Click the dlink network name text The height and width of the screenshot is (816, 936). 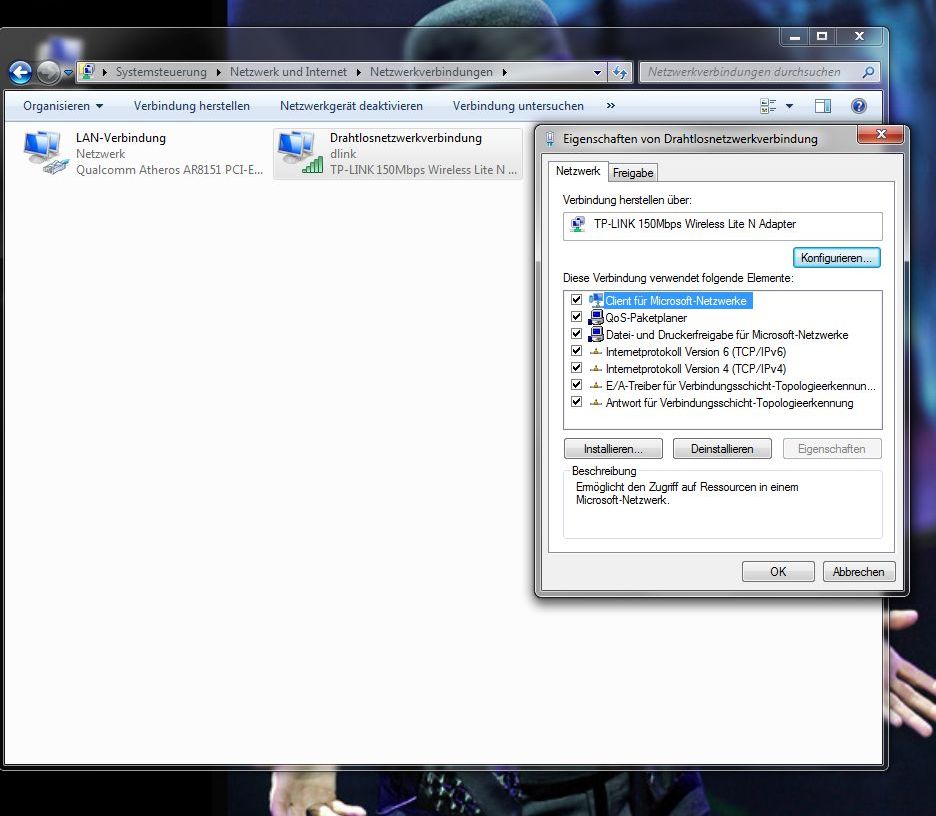coord(343,154)
